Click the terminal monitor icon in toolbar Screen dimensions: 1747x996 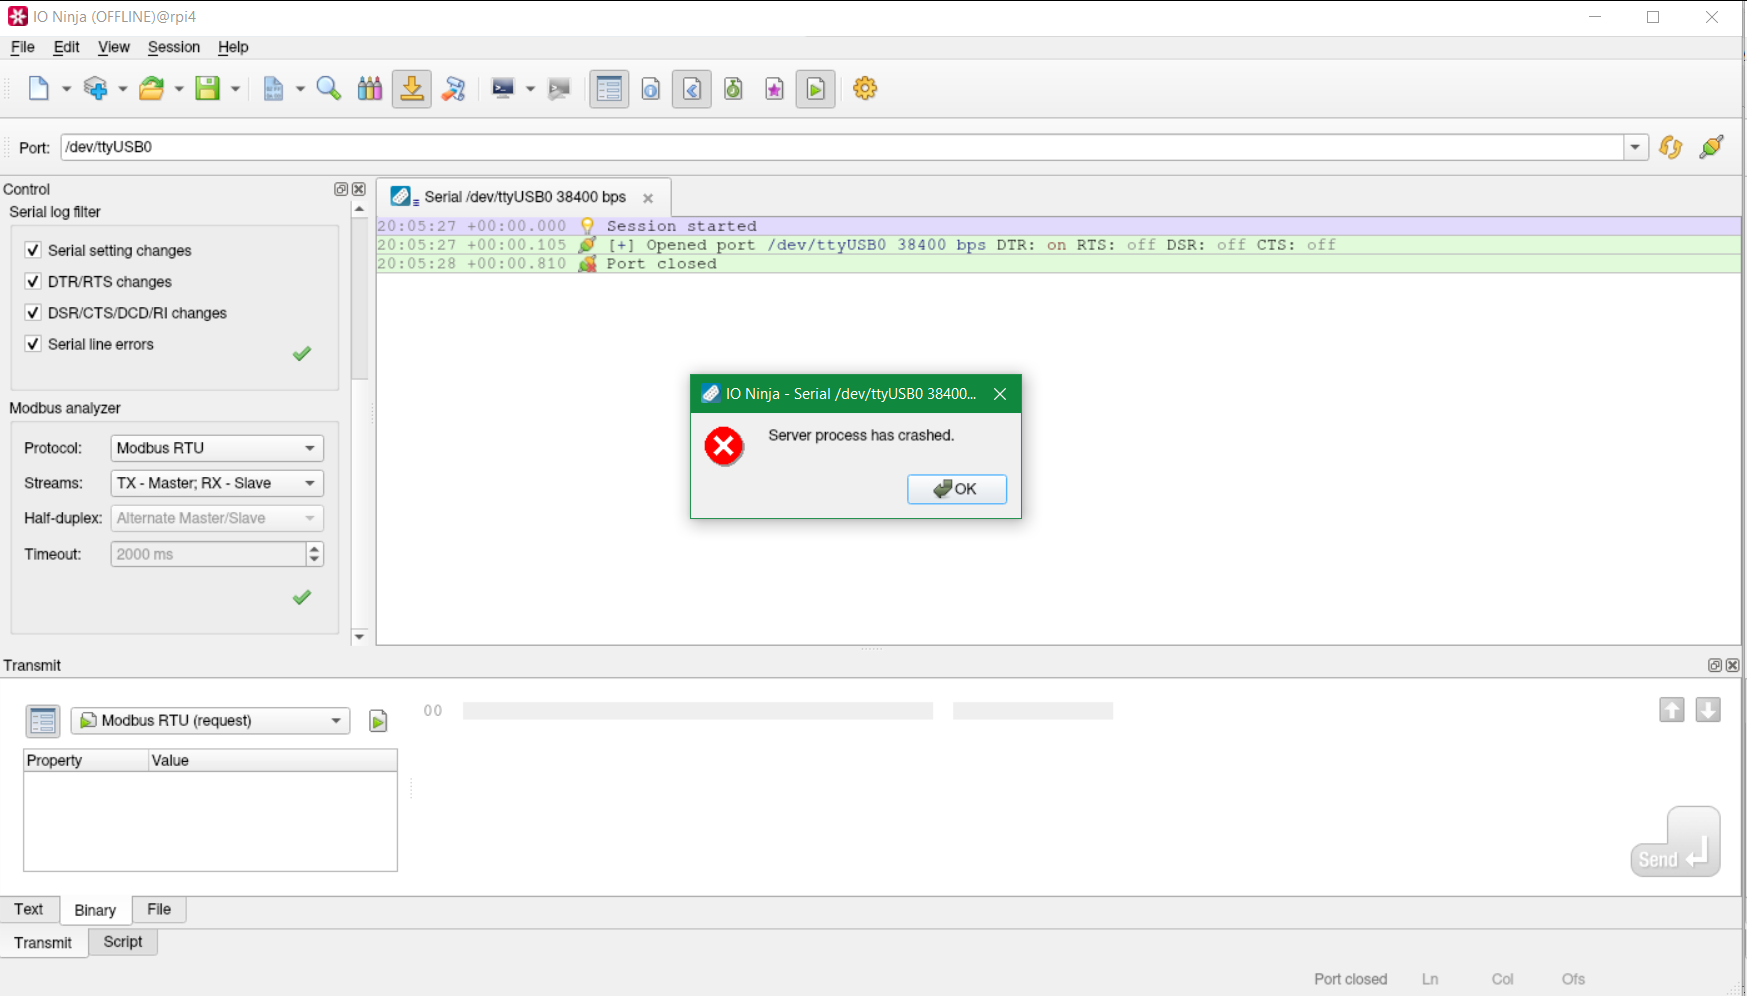[503, 89]
